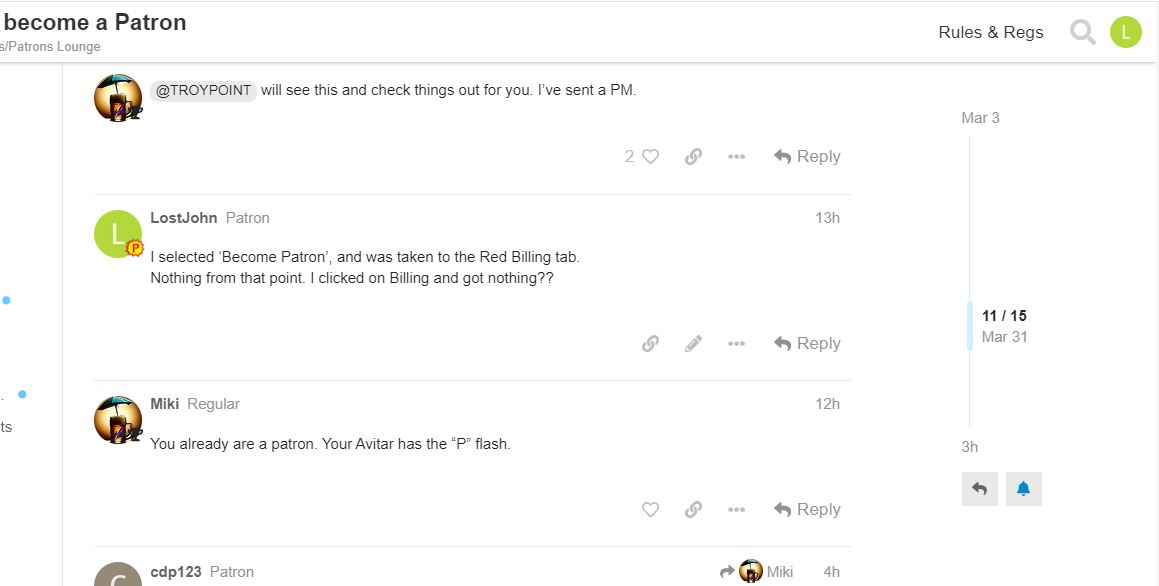Image resolution: width=1159 pixels, height=586 pixels.
Task: Share link of the @TROYPOINT post
Action: [693, 157]
